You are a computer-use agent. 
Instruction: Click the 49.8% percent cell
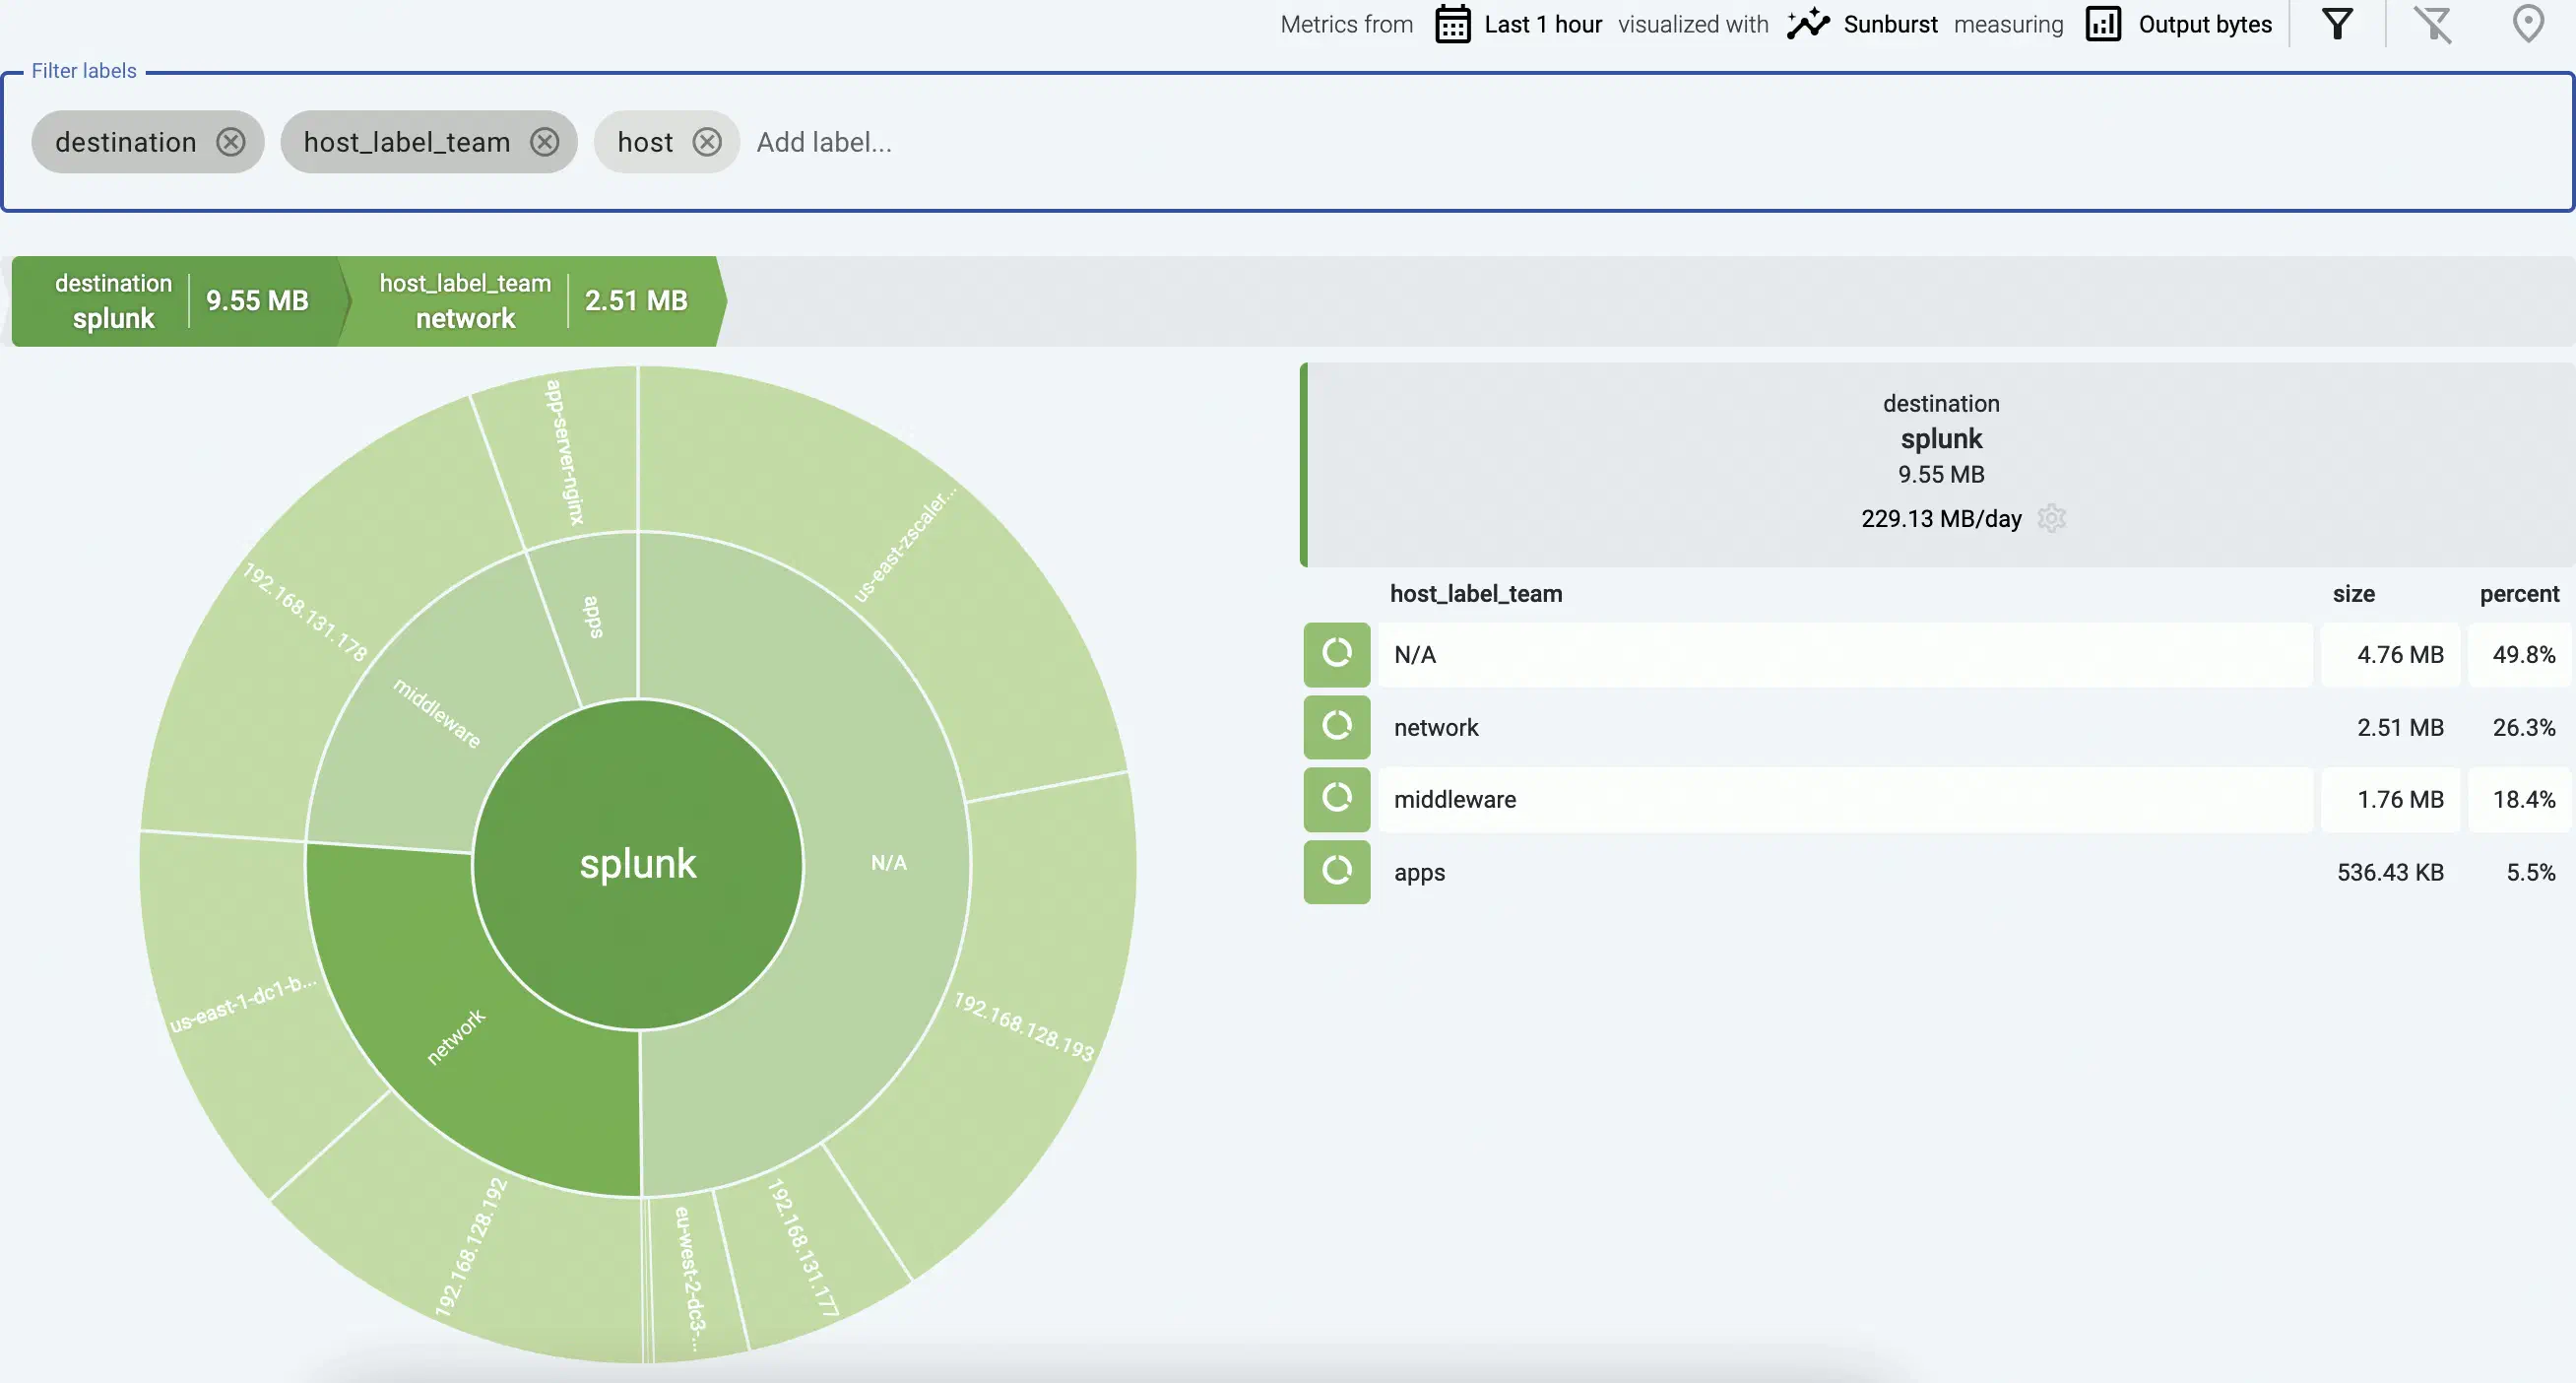(x=2518, y=654)
